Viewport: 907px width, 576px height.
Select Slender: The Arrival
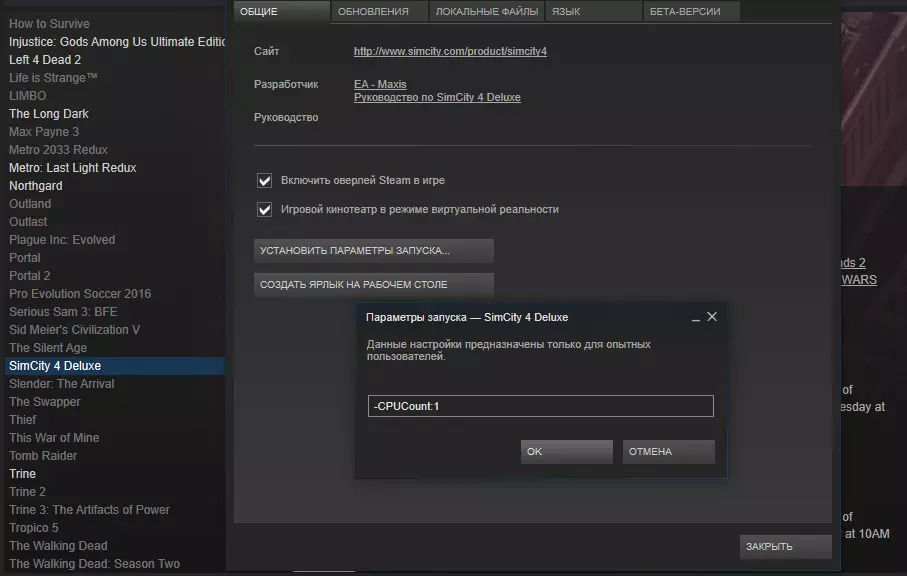pyautogui.click(x=61, y=383)
